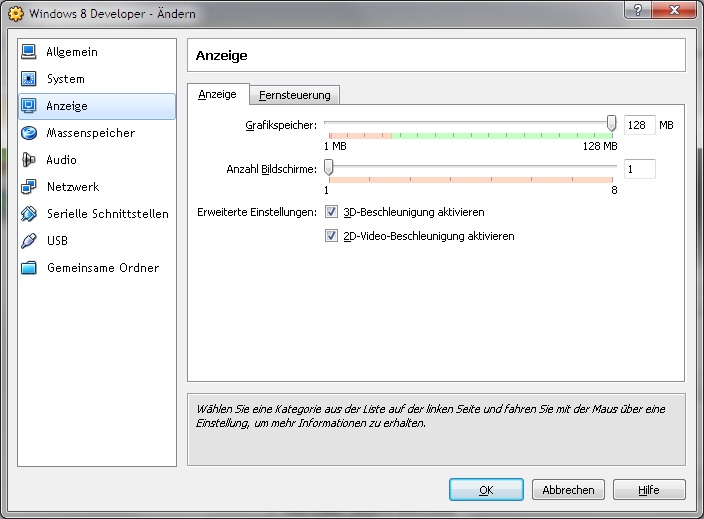Open Netzwerk settings
Viewport: 704px width, 519px height.
[97, 187]
